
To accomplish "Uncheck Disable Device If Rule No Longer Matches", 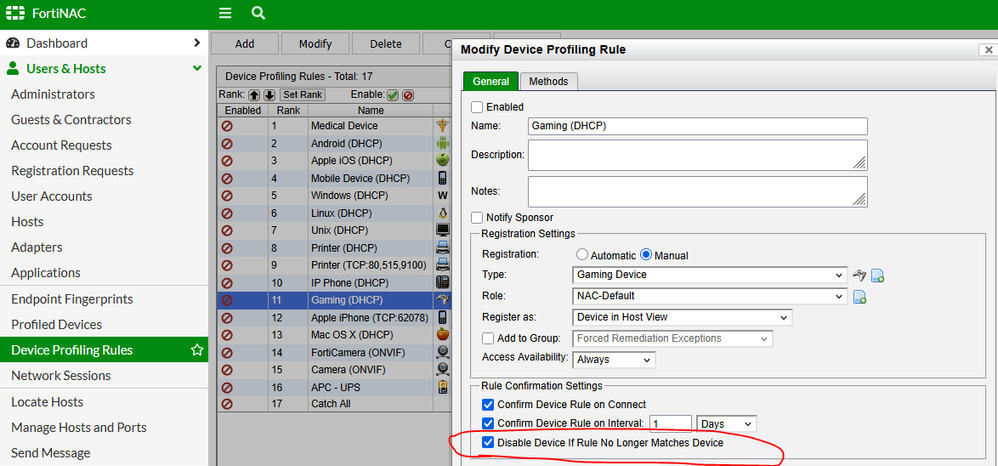I will [x=488, y=442].
